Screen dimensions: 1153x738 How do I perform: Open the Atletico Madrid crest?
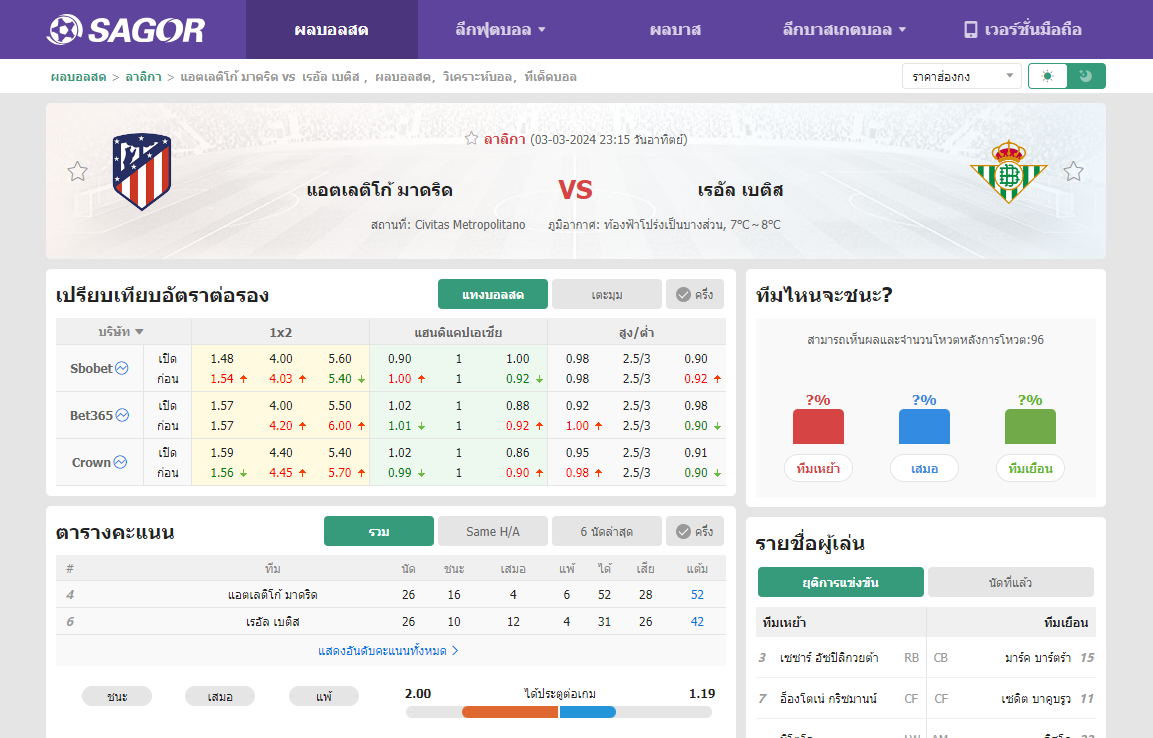coord(142,172)
